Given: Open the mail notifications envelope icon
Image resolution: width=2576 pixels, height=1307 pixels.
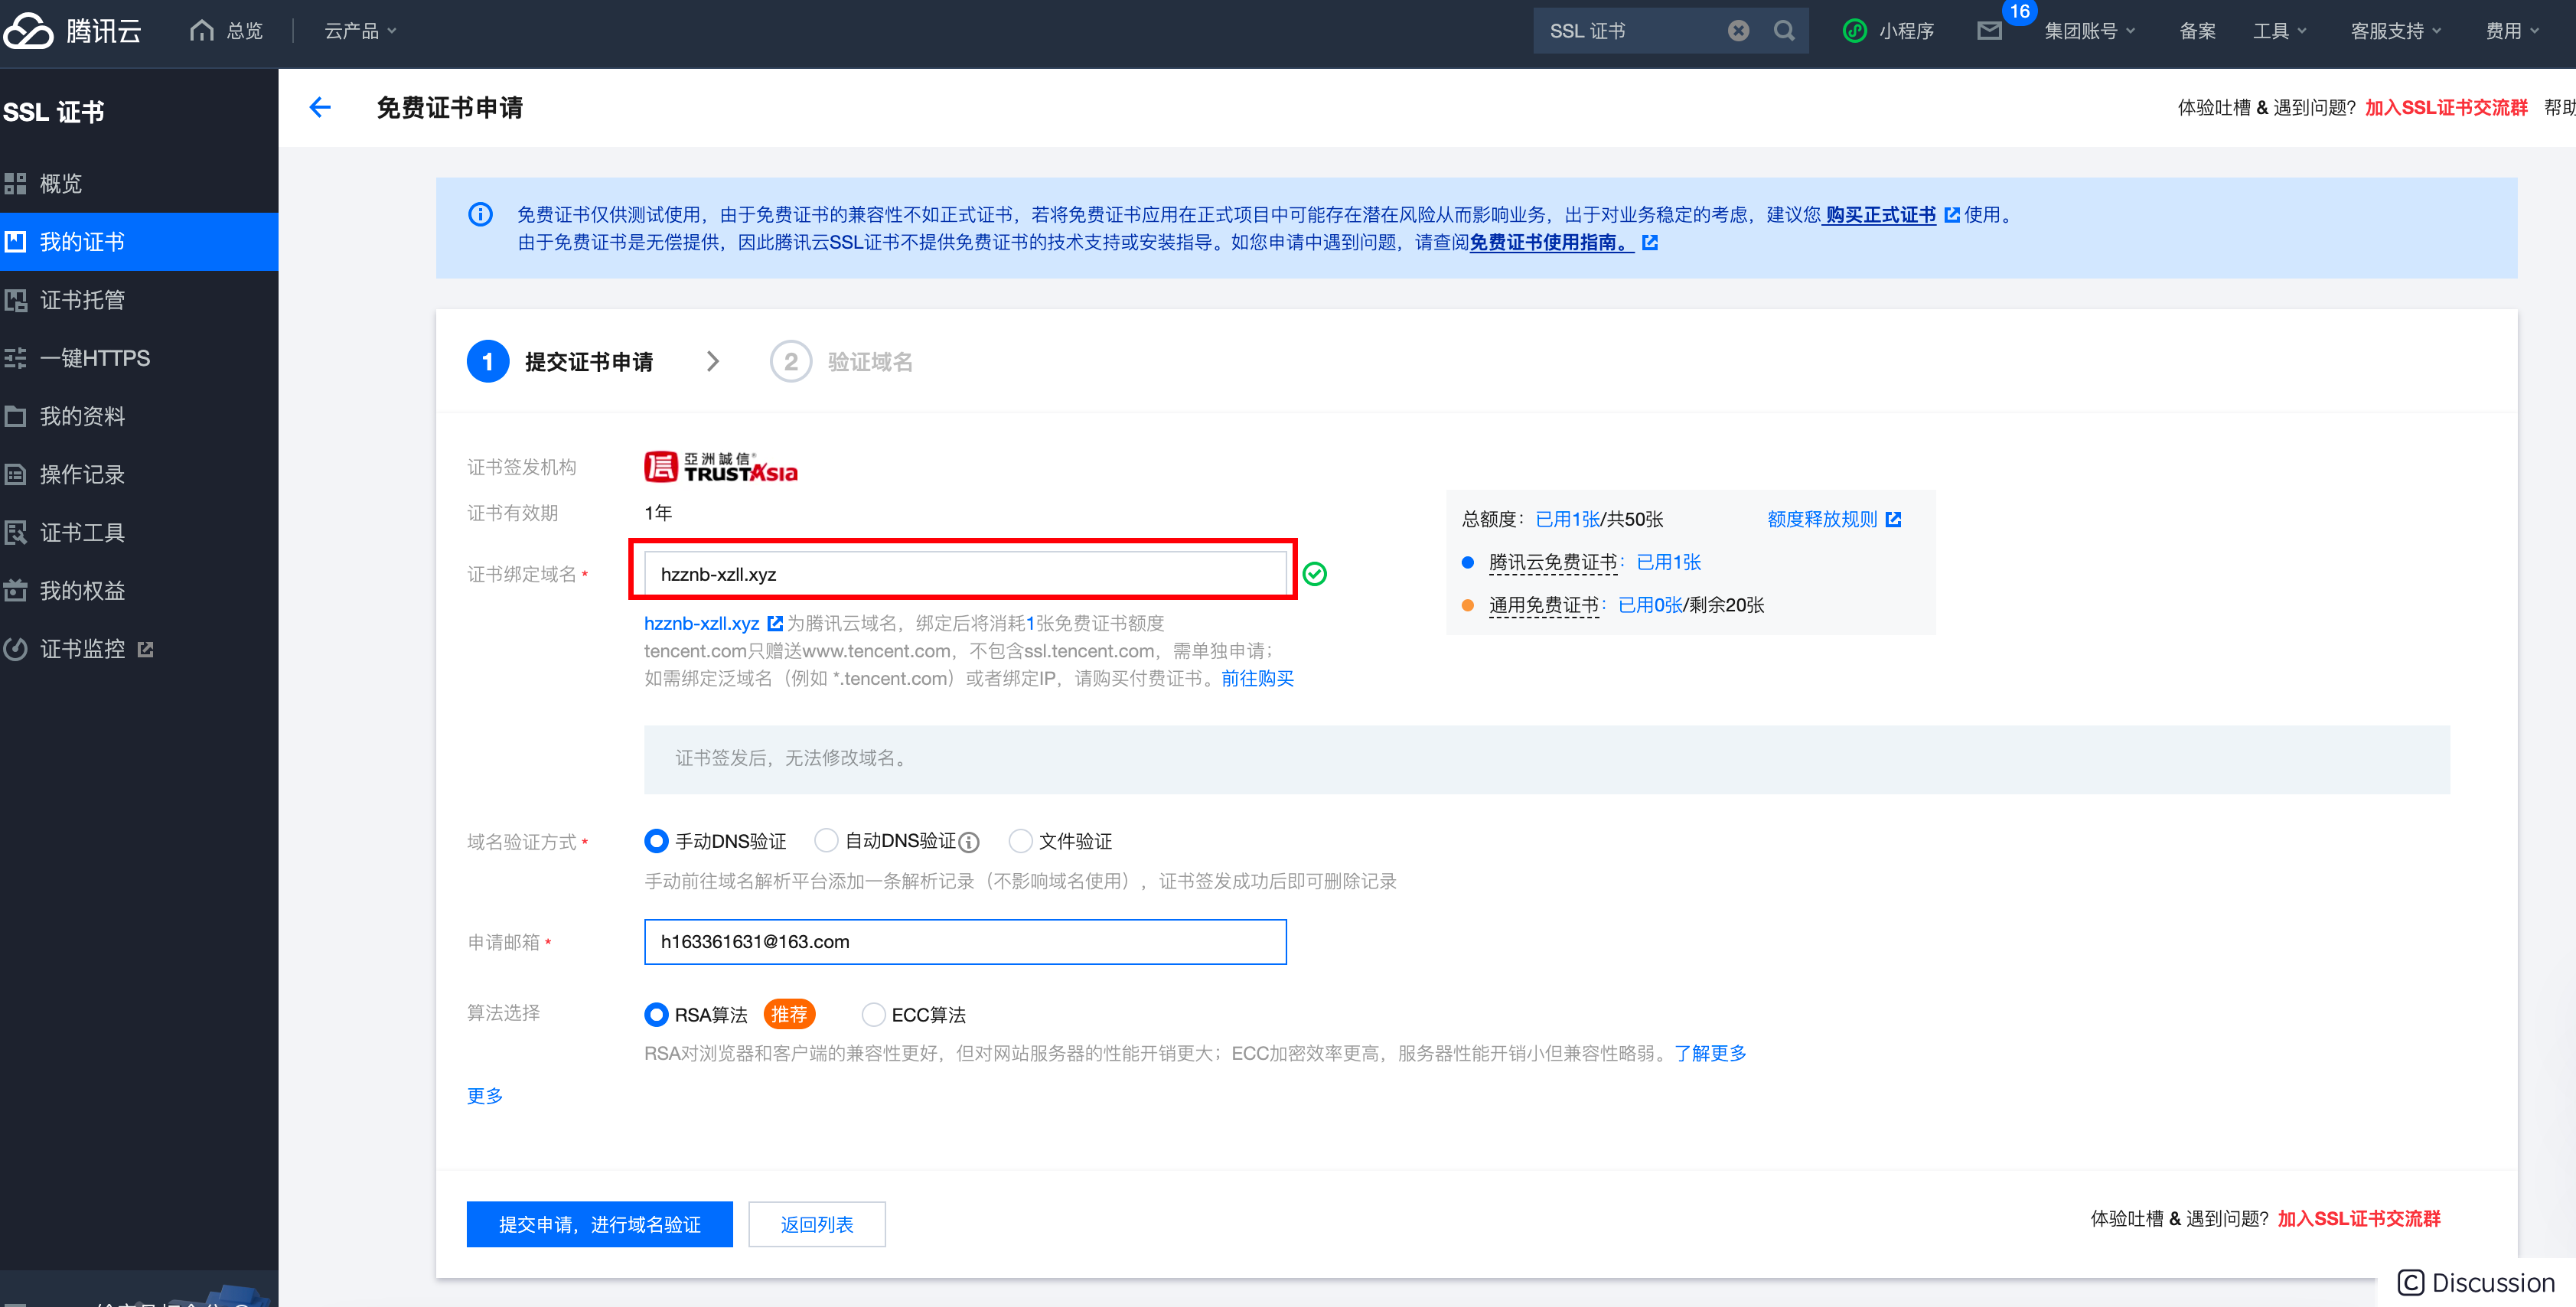Looking at the screenshot, I should point(1989,31).
